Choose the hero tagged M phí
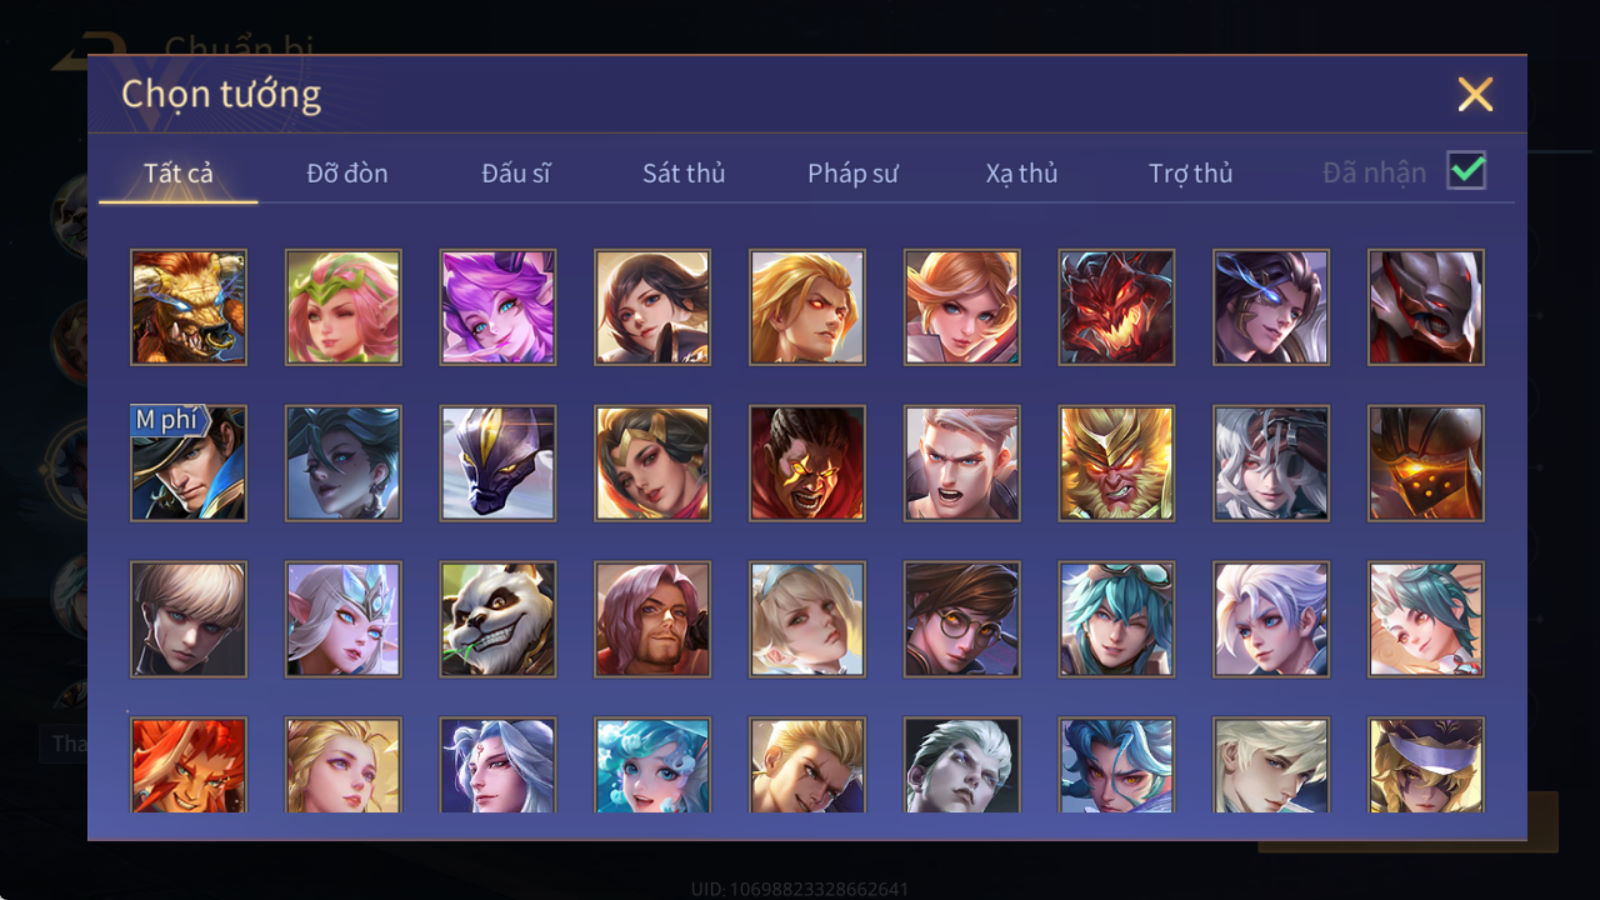Screen dimensions: 1600x900 pyautogui.click(x=188, y=463)
